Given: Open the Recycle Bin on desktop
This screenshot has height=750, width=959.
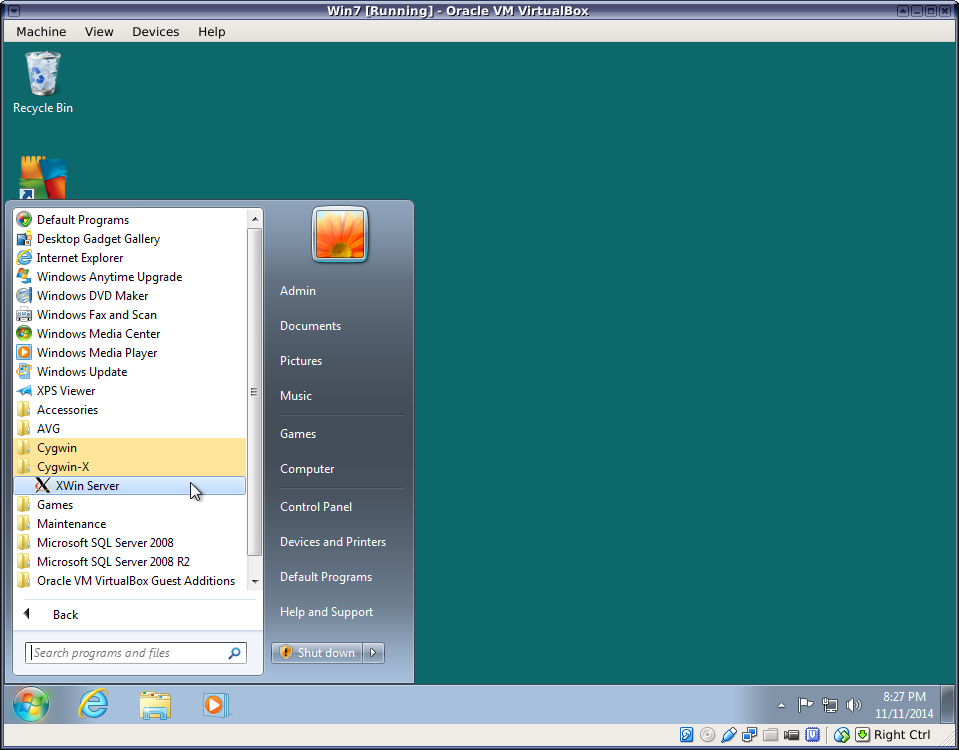Looking at the screenshot, I should 43,83.
